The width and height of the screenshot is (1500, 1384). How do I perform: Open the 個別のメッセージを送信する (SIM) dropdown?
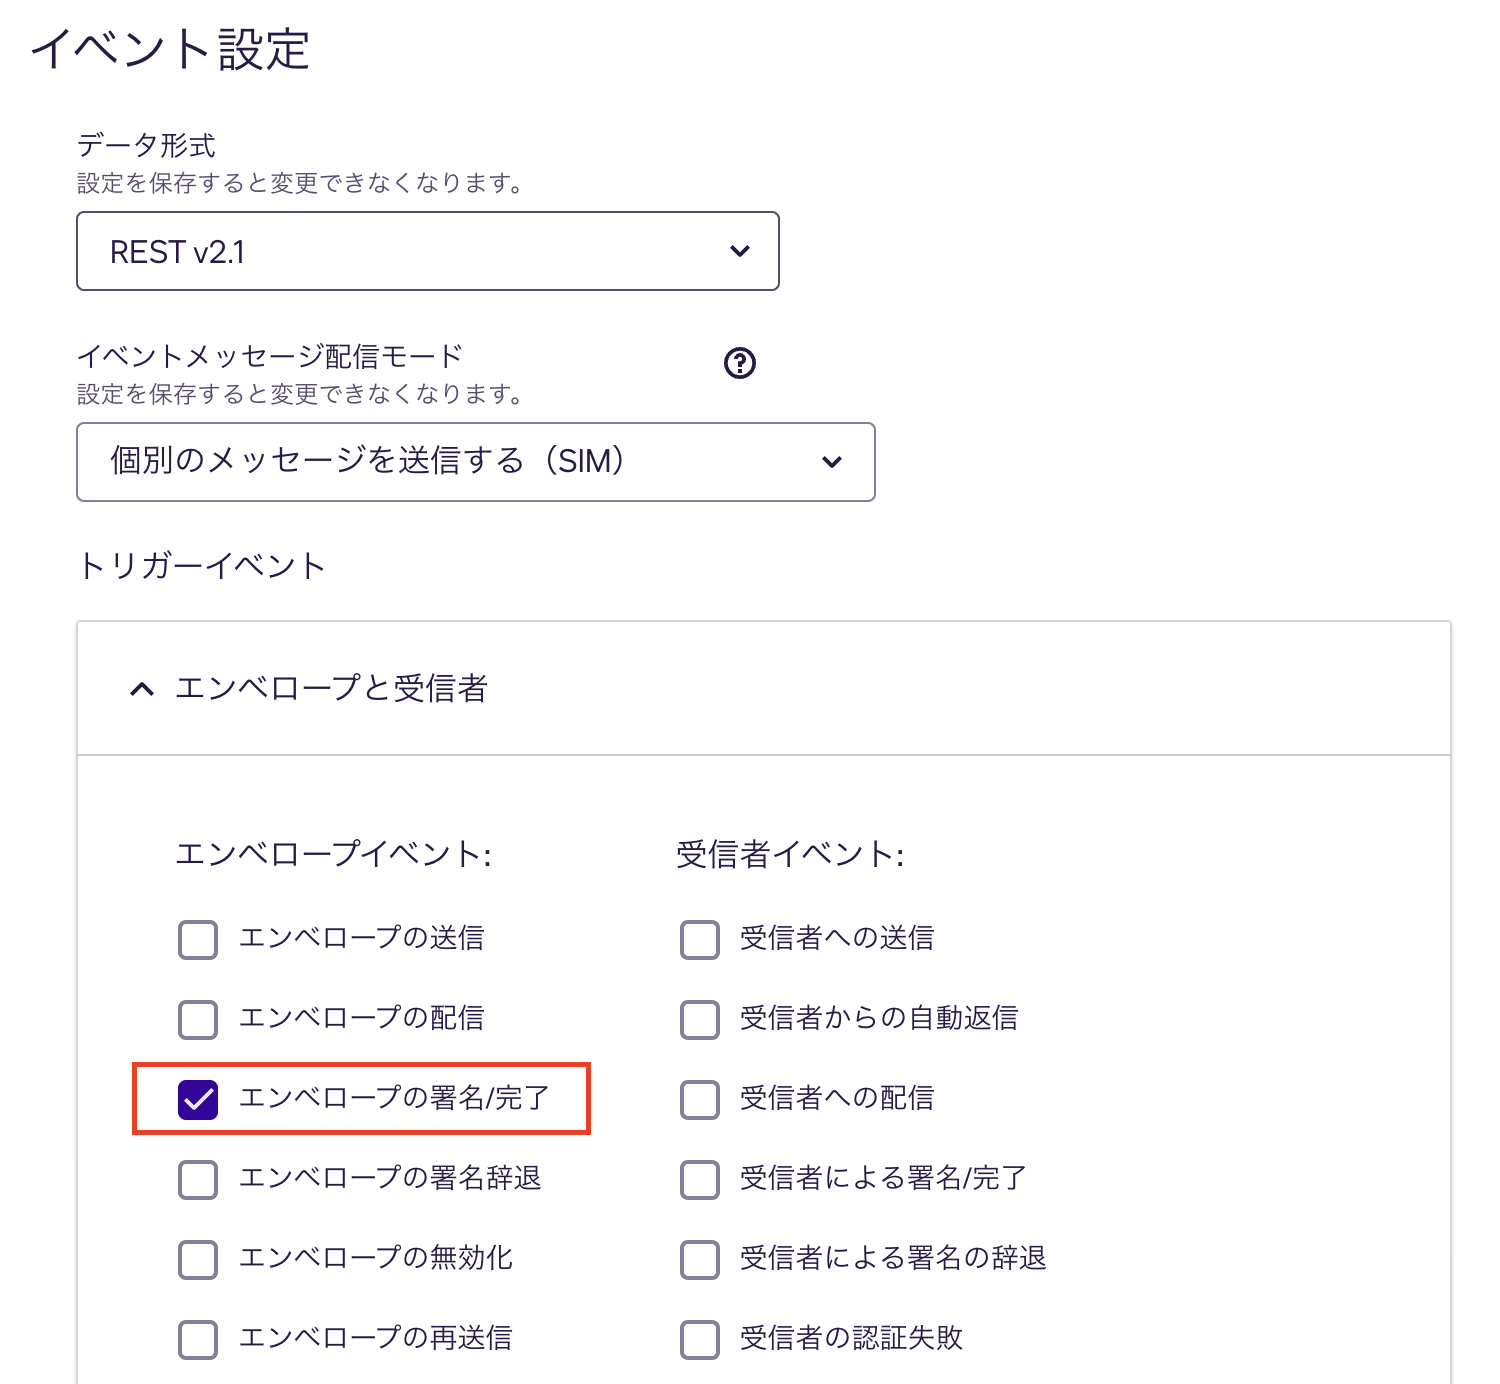tap(475, 462)
